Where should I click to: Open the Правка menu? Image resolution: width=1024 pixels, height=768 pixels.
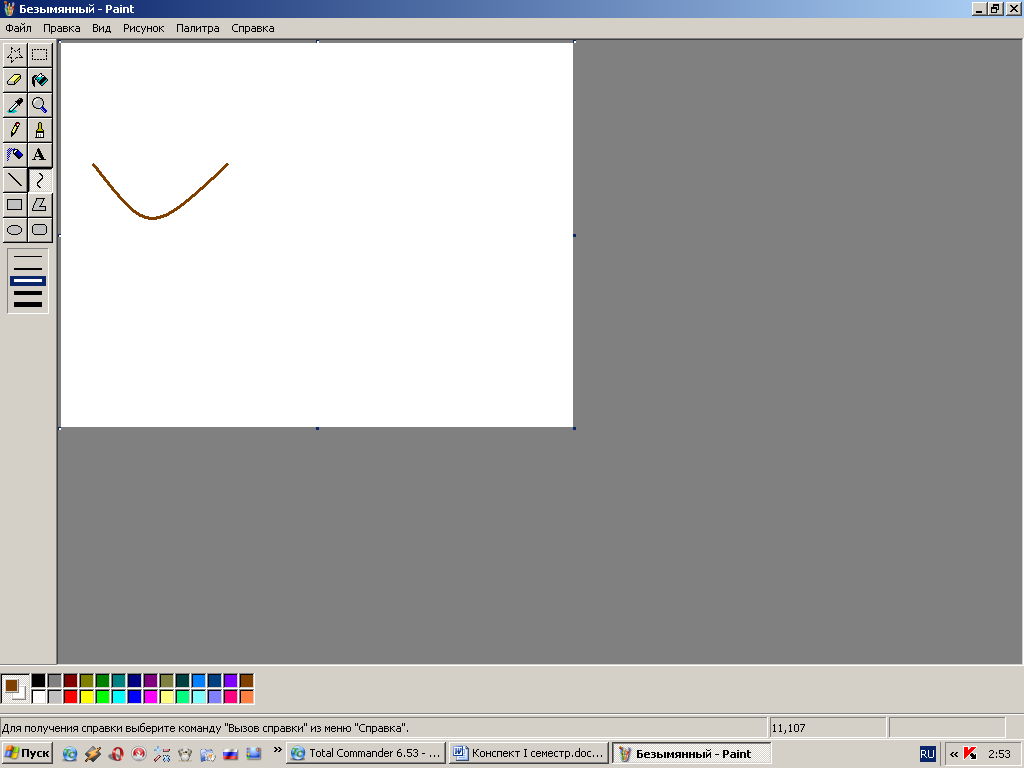point(61,28)
